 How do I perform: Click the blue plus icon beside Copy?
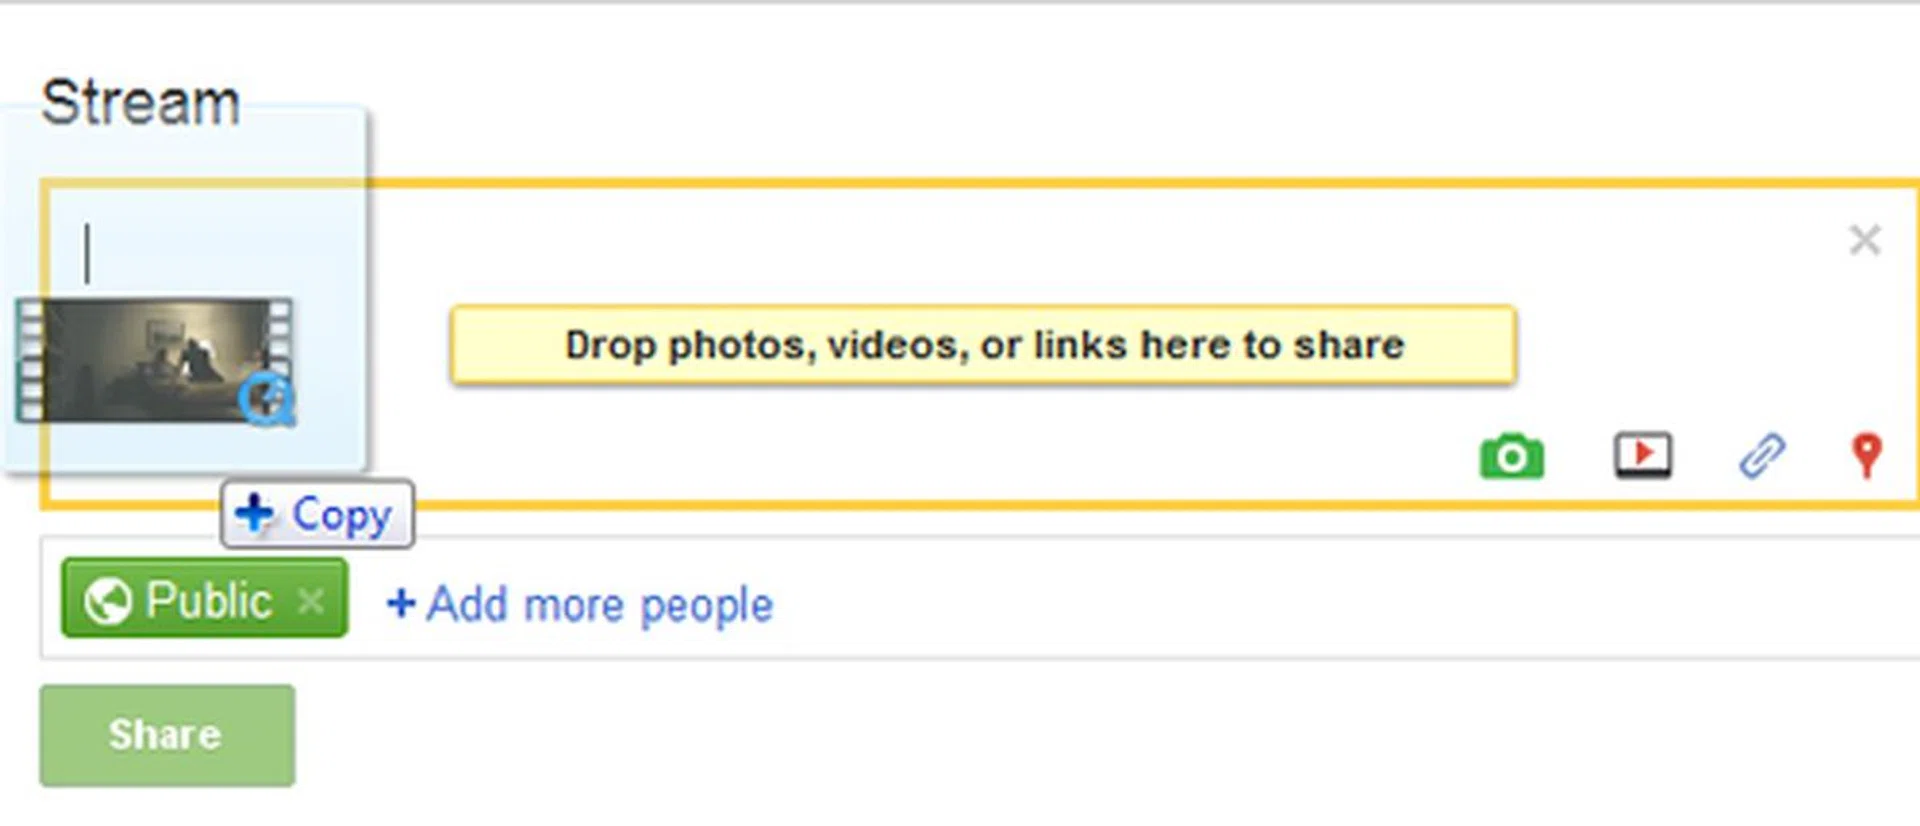click(254, 513)
